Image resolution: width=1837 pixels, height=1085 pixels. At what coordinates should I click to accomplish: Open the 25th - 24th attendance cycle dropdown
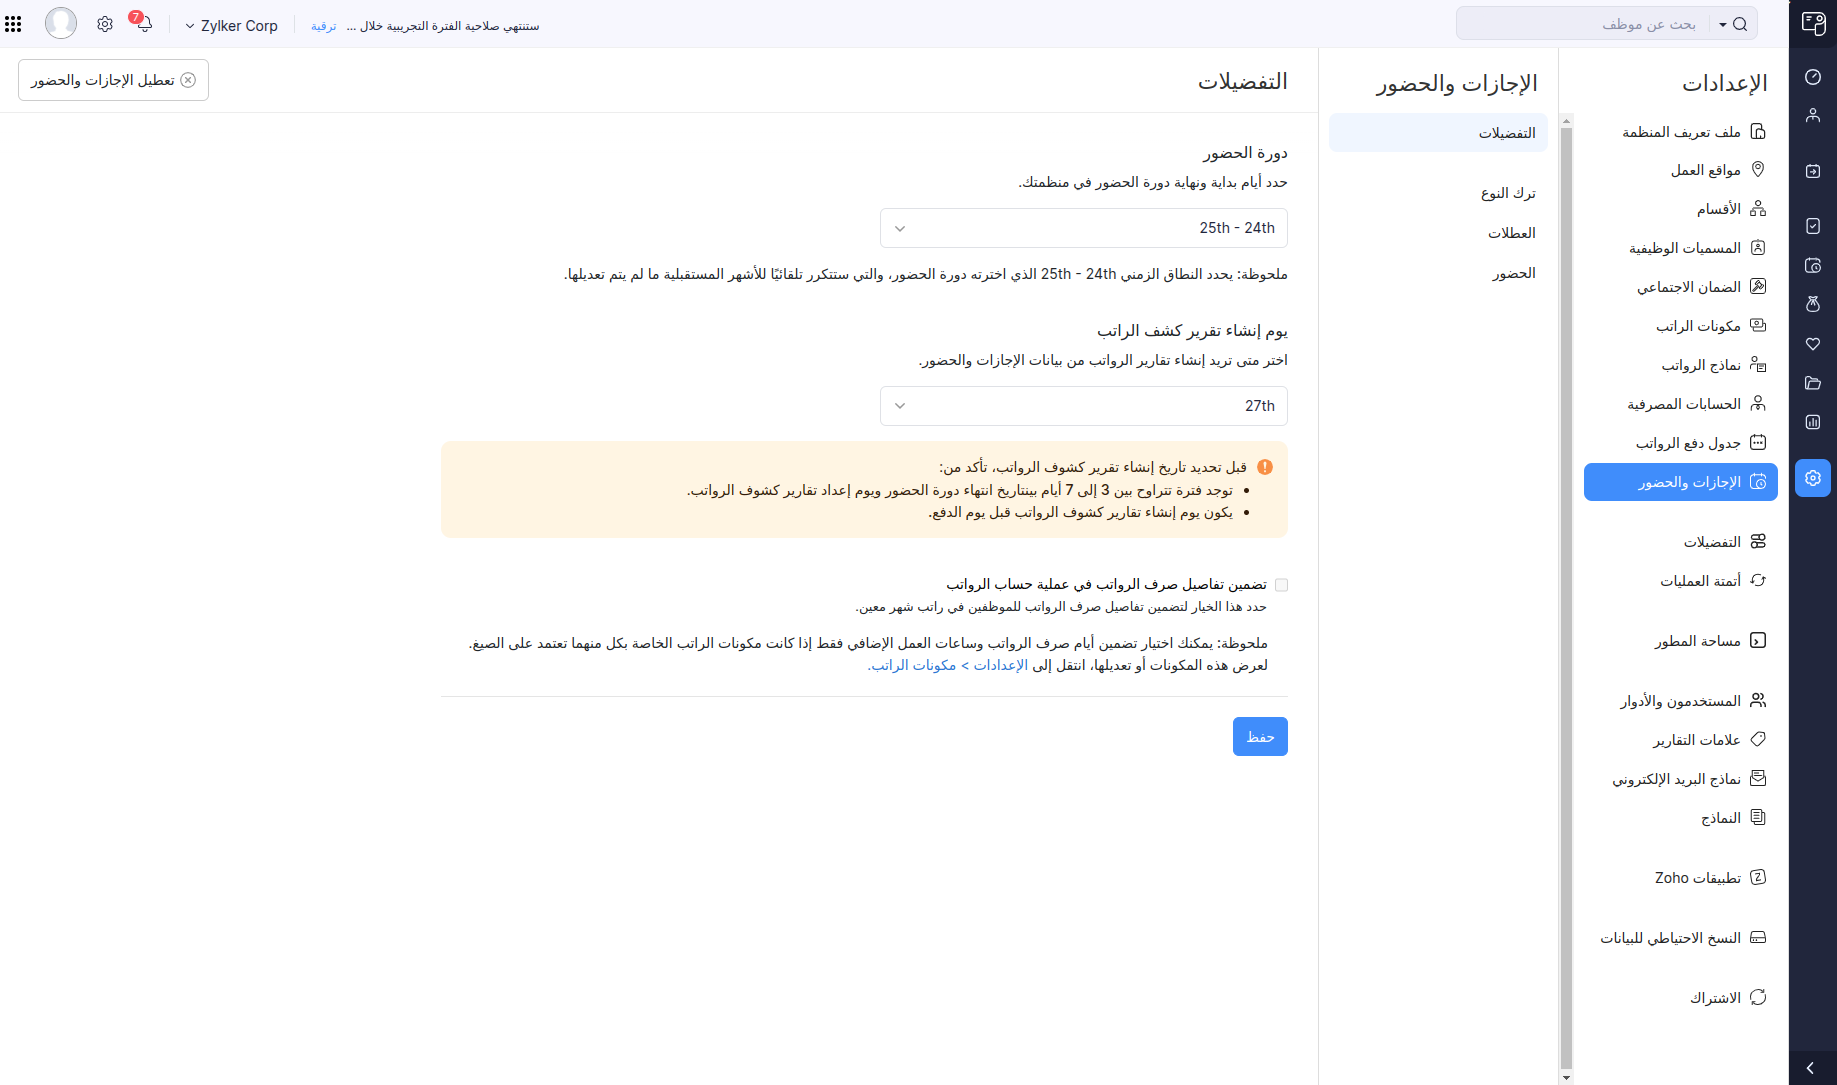coord(1083,228)
